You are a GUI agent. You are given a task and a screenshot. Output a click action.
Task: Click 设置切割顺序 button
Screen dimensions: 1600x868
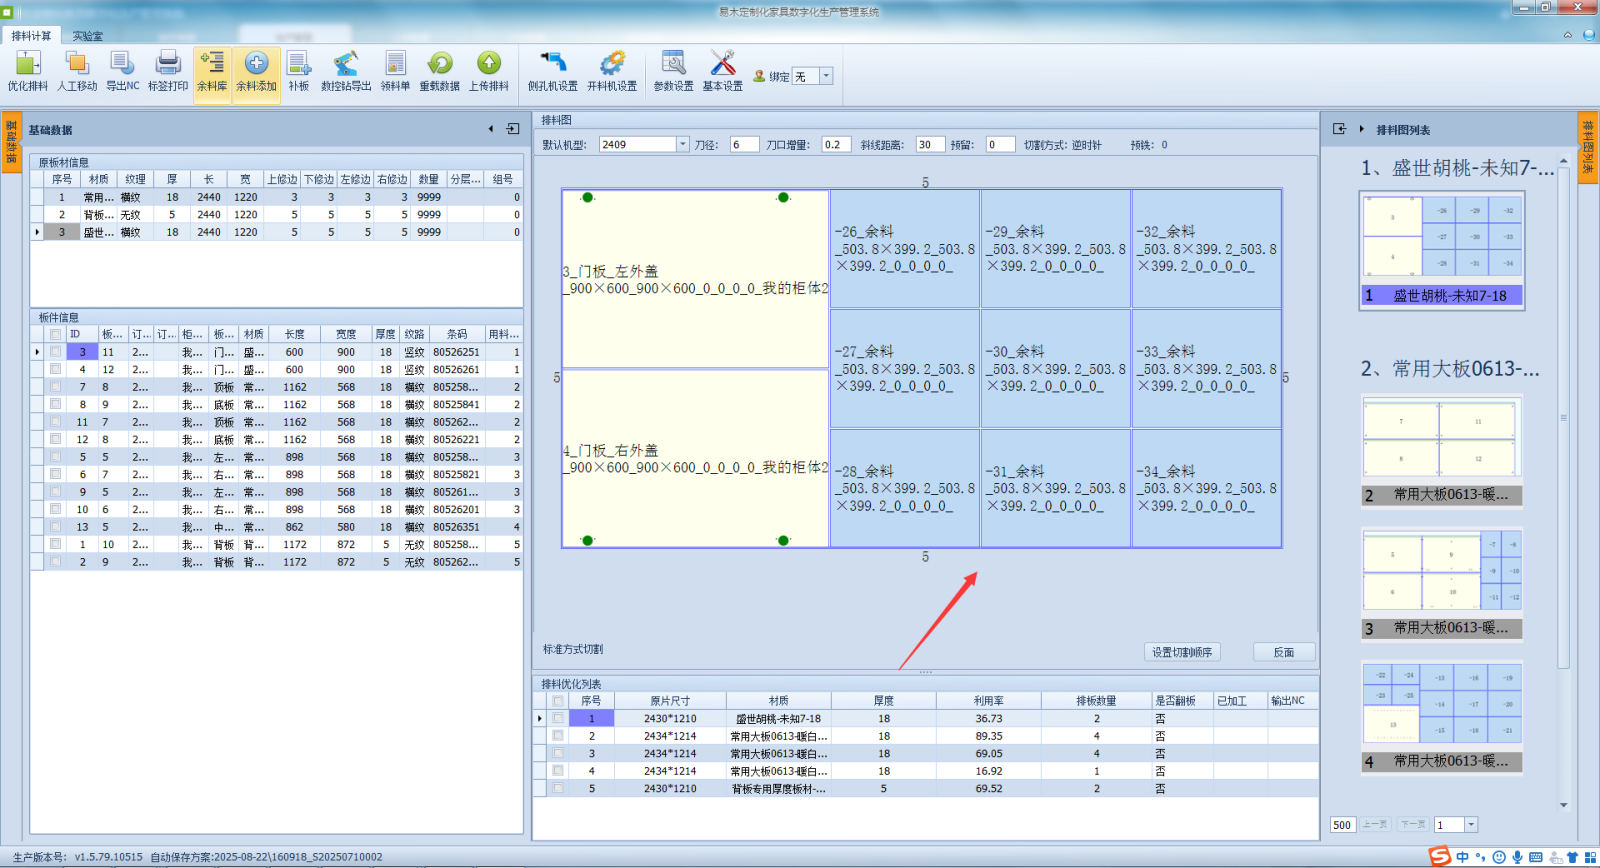coord(1182,652)
